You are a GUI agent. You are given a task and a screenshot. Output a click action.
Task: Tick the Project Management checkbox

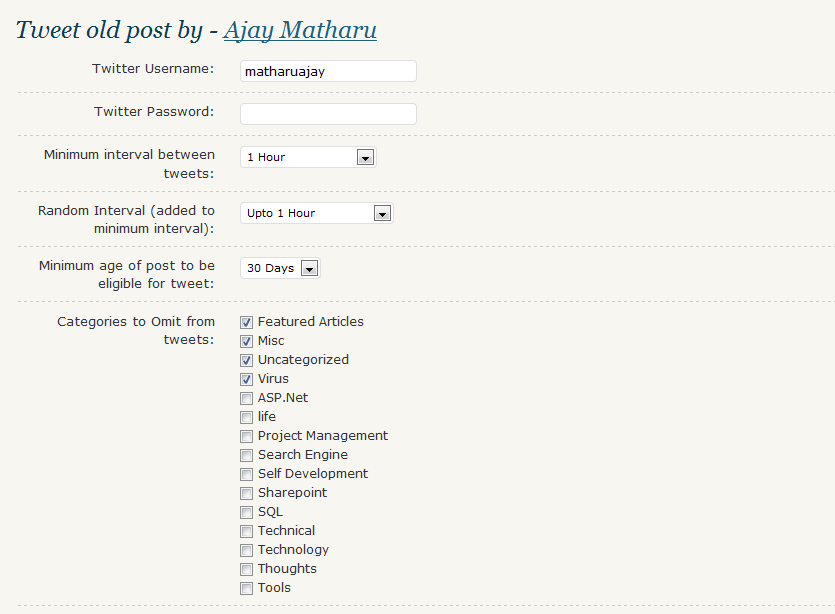coord(246,437)
